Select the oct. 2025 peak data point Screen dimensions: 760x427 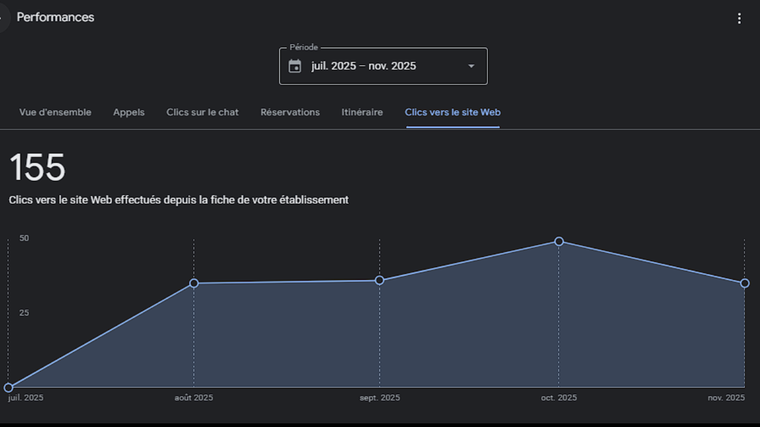coord(559,241)
